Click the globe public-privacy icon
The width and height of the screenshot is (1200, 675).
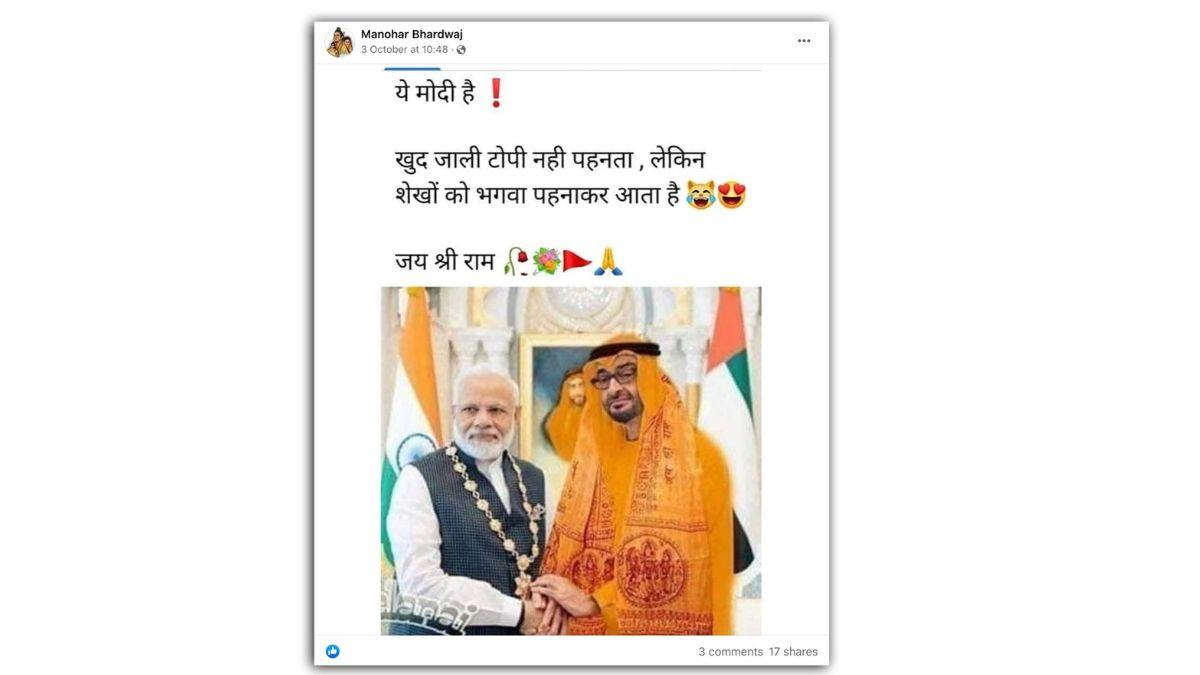click(x=461, y=50)
